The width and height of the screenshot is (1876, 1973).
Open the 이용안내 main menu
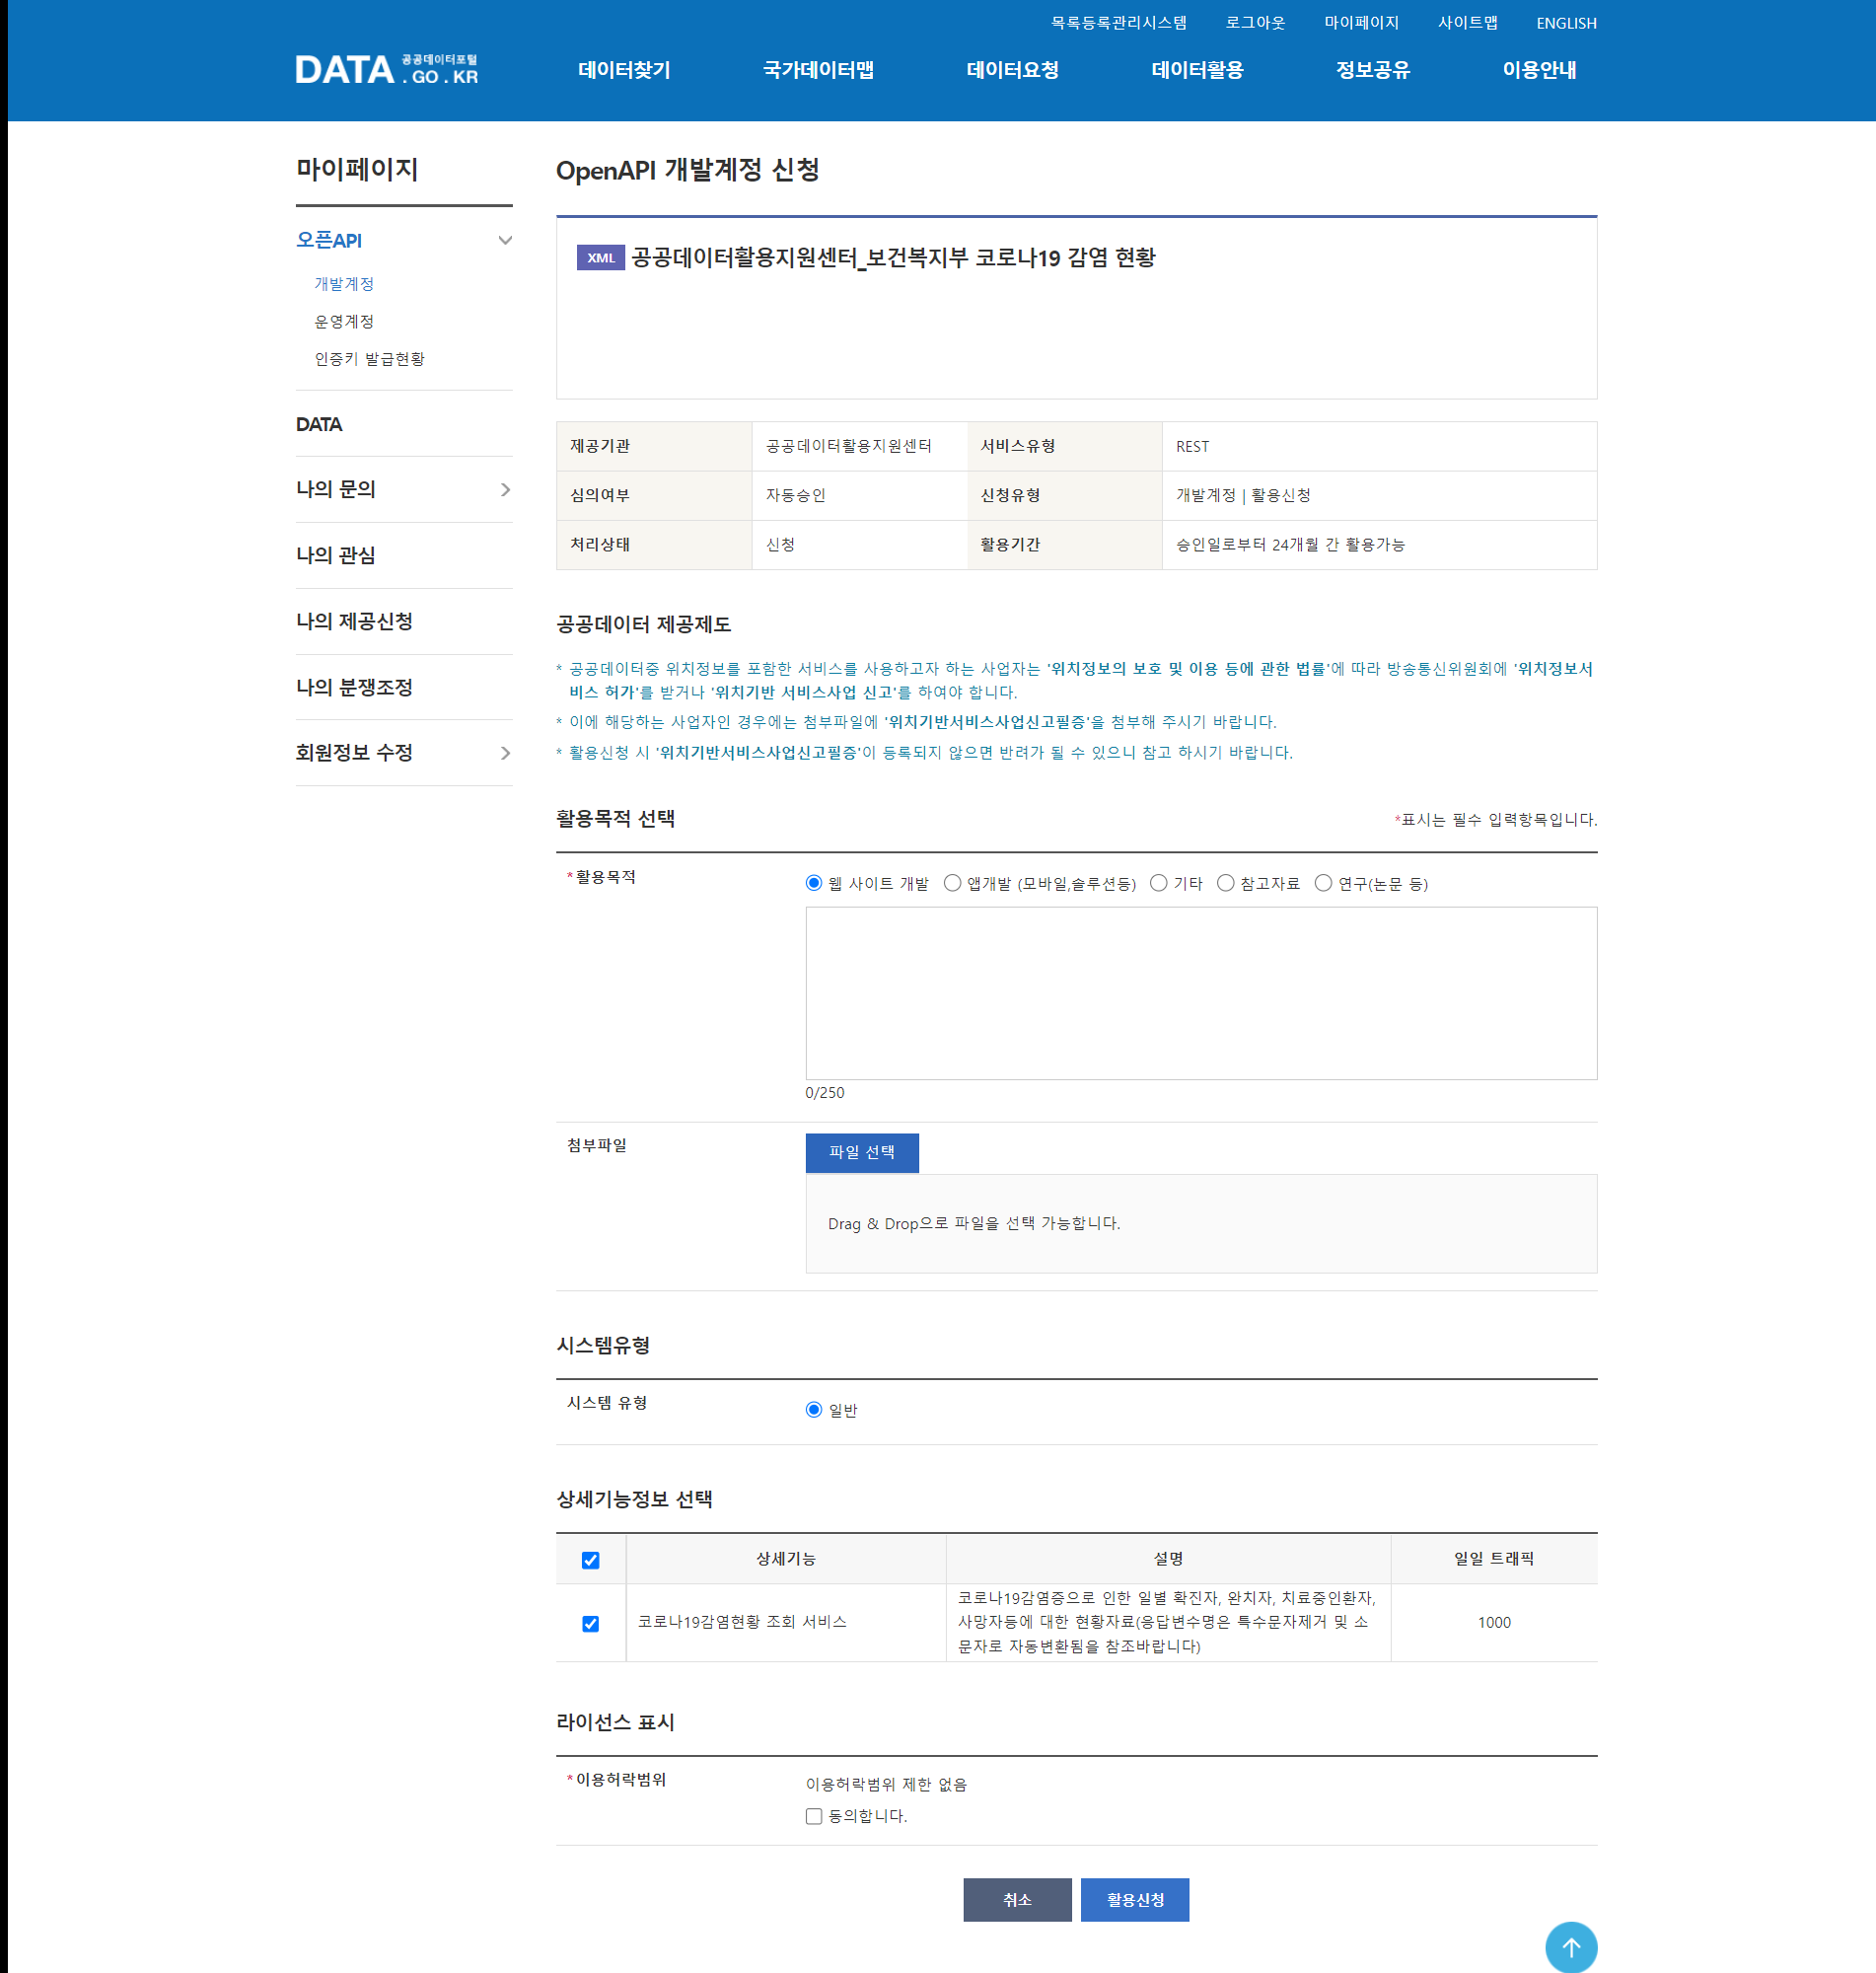[1539, 70]
